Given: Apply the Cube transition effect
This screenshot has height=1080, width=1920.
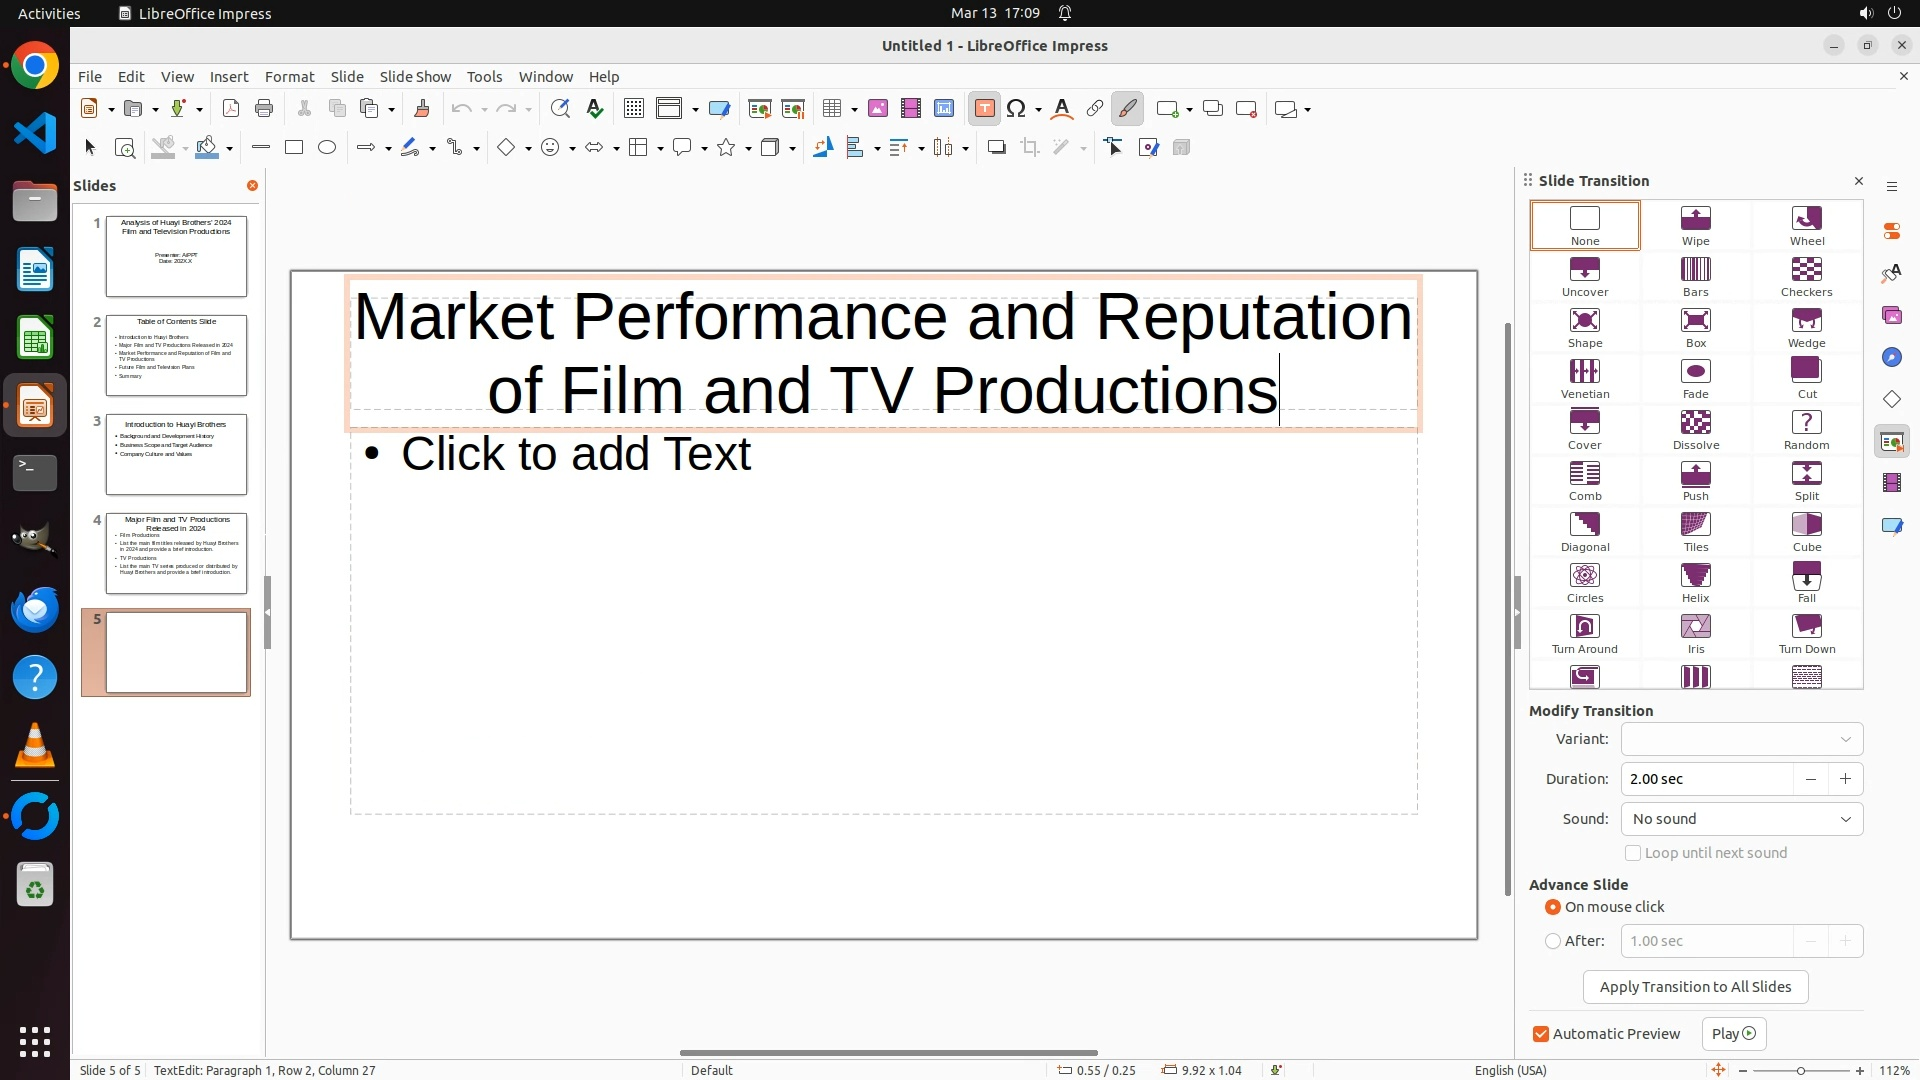Looking at the screenshot, I should [x=1806, y=526].
